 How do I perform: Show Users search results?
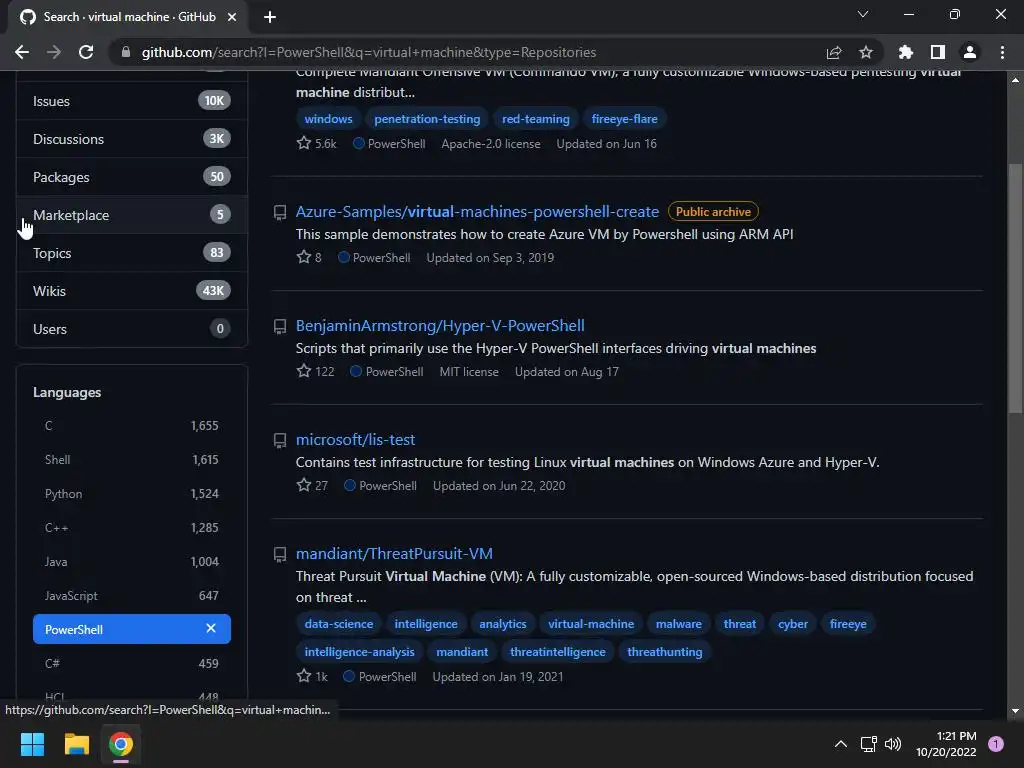coord(132,328)
